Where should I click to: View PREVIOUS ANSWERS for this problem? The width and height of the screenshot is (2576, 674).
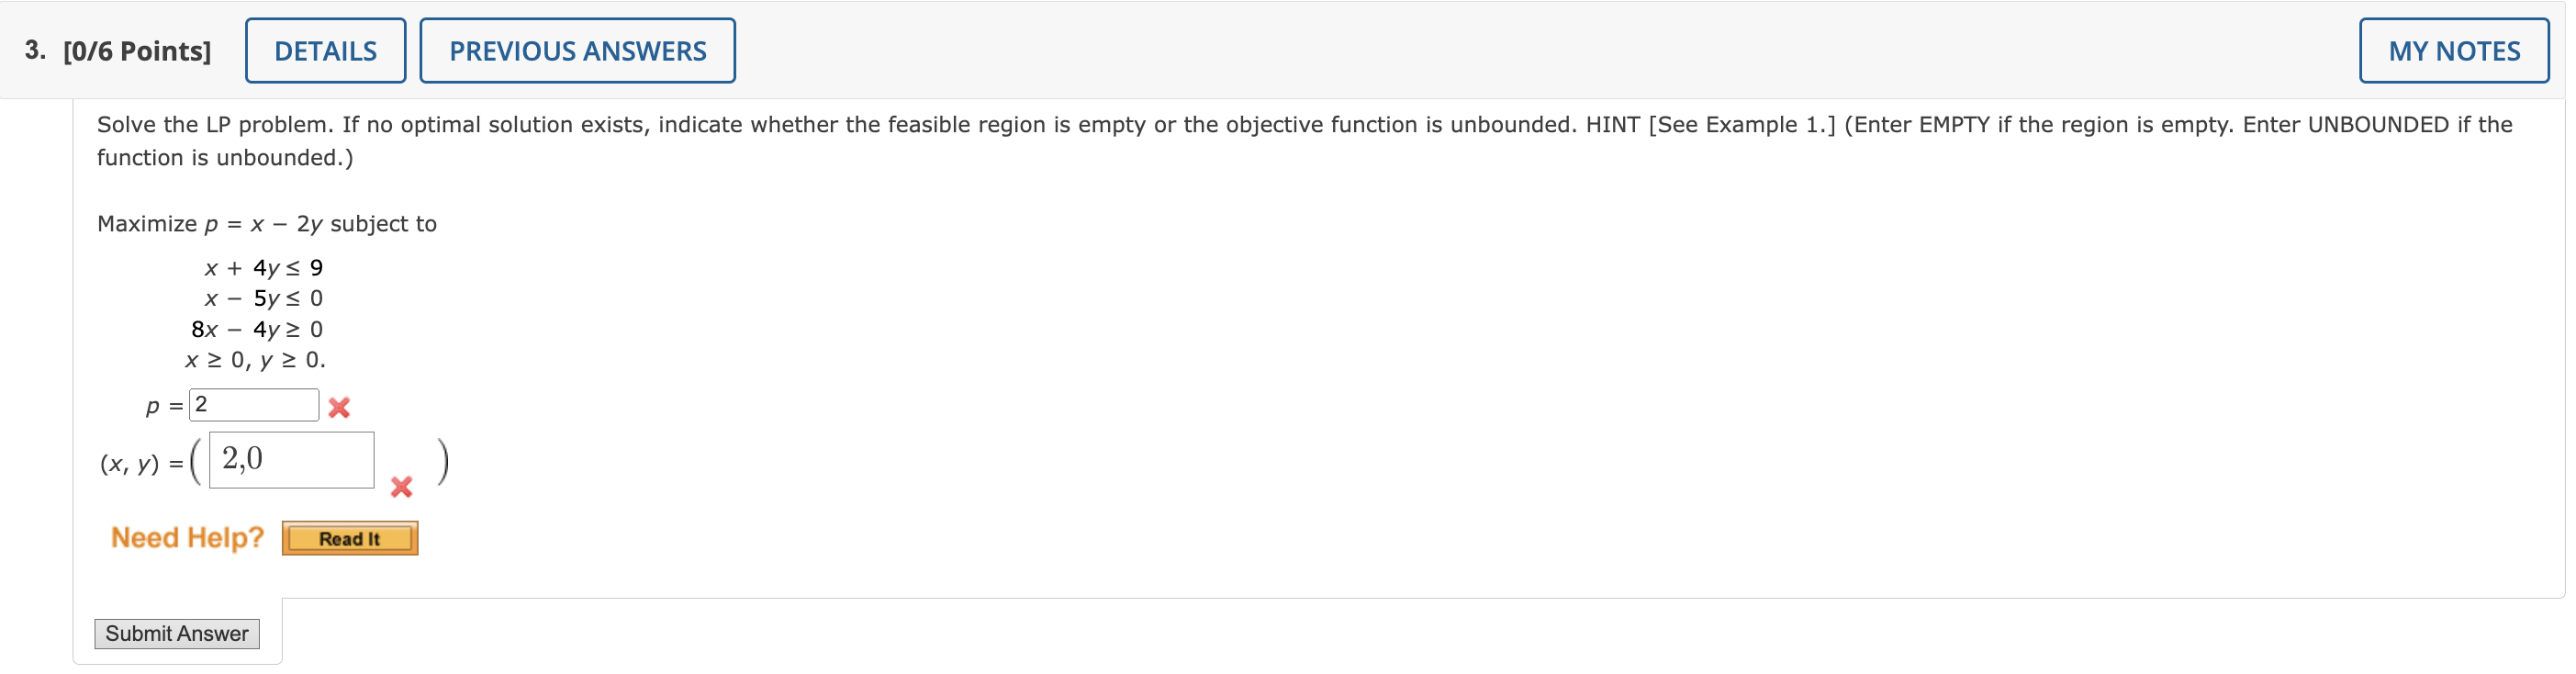[x=577, y=49]
